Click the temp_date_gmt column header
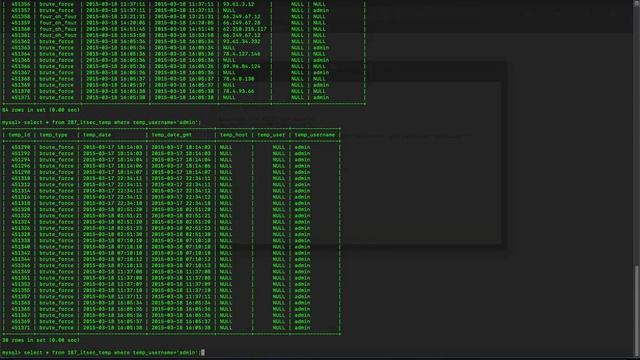 171,135
